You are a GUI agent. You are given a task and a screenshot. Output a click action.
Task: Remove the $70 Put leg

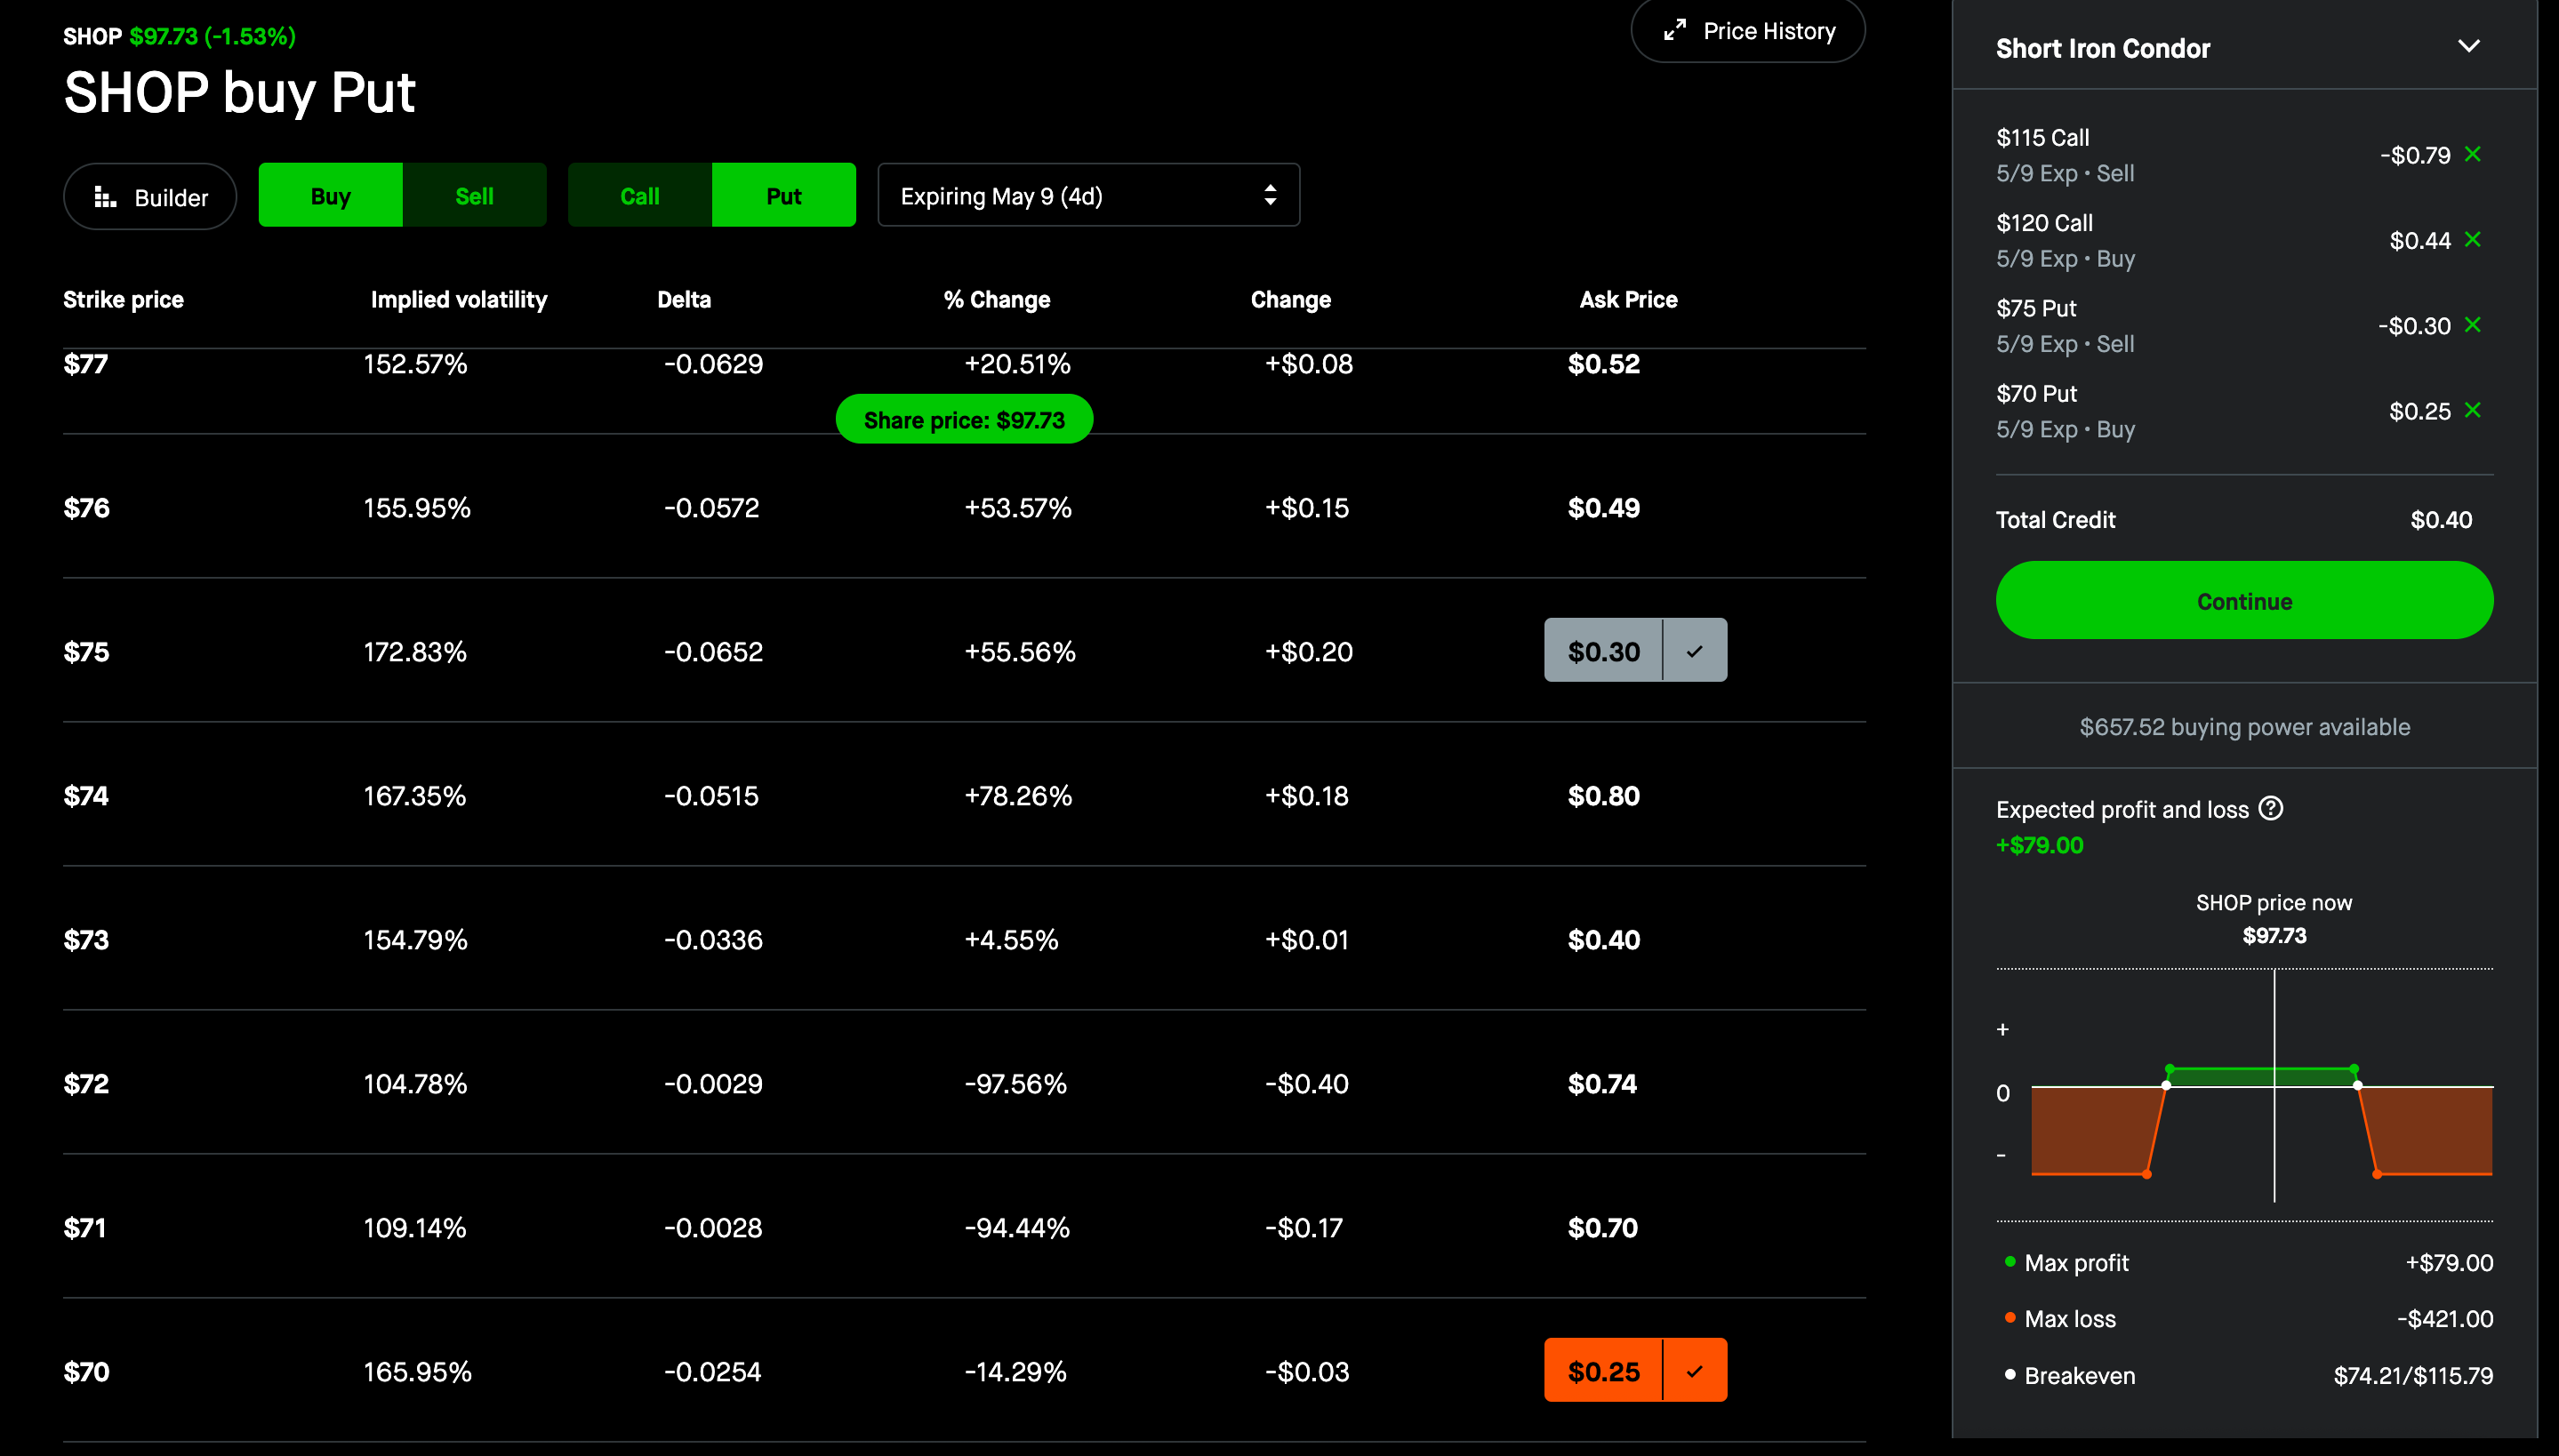2473,410
